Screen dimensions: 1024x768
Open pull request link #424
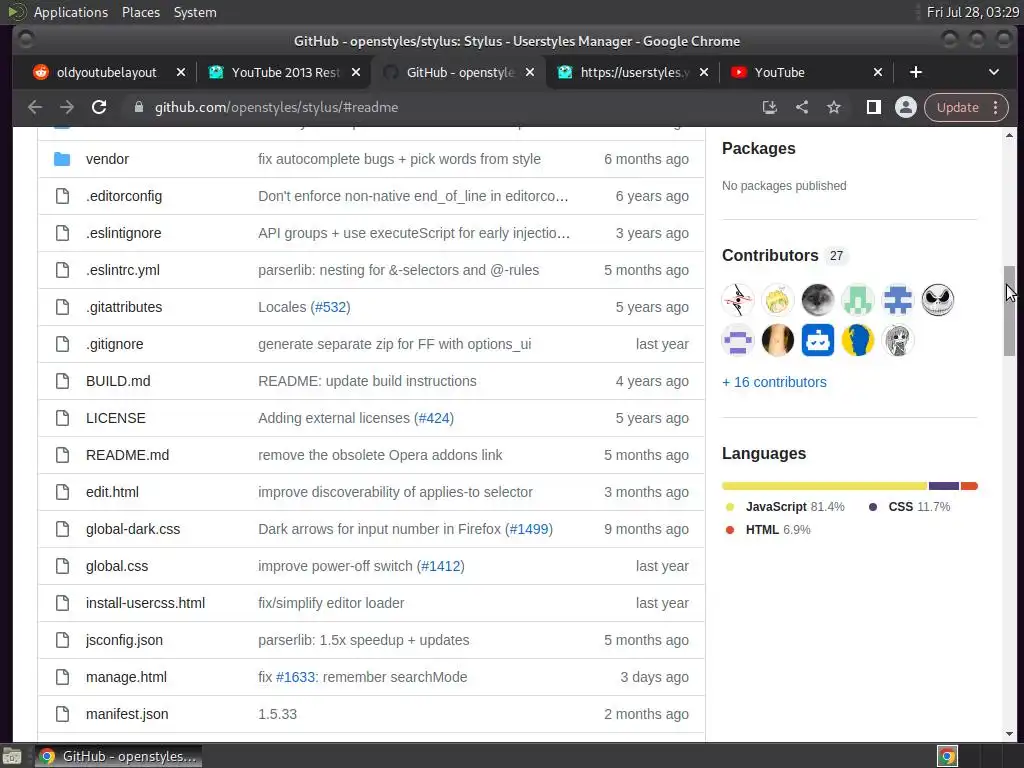(x=434, y=418)
